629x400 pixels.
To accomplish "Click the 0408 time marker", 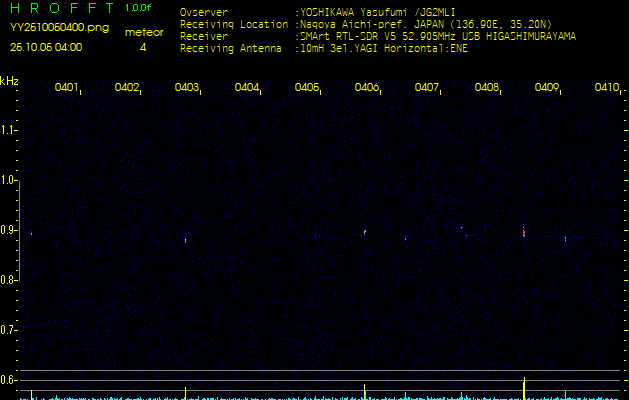I will click(x=487, y=87).
